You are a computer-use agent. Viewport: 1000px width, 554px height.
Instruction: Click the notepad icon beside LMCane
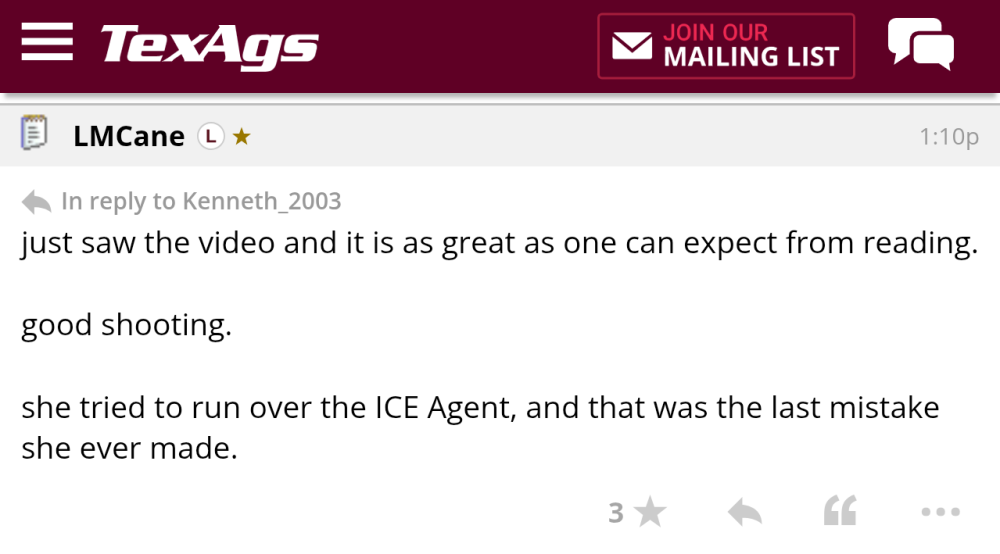coord(35,133)
